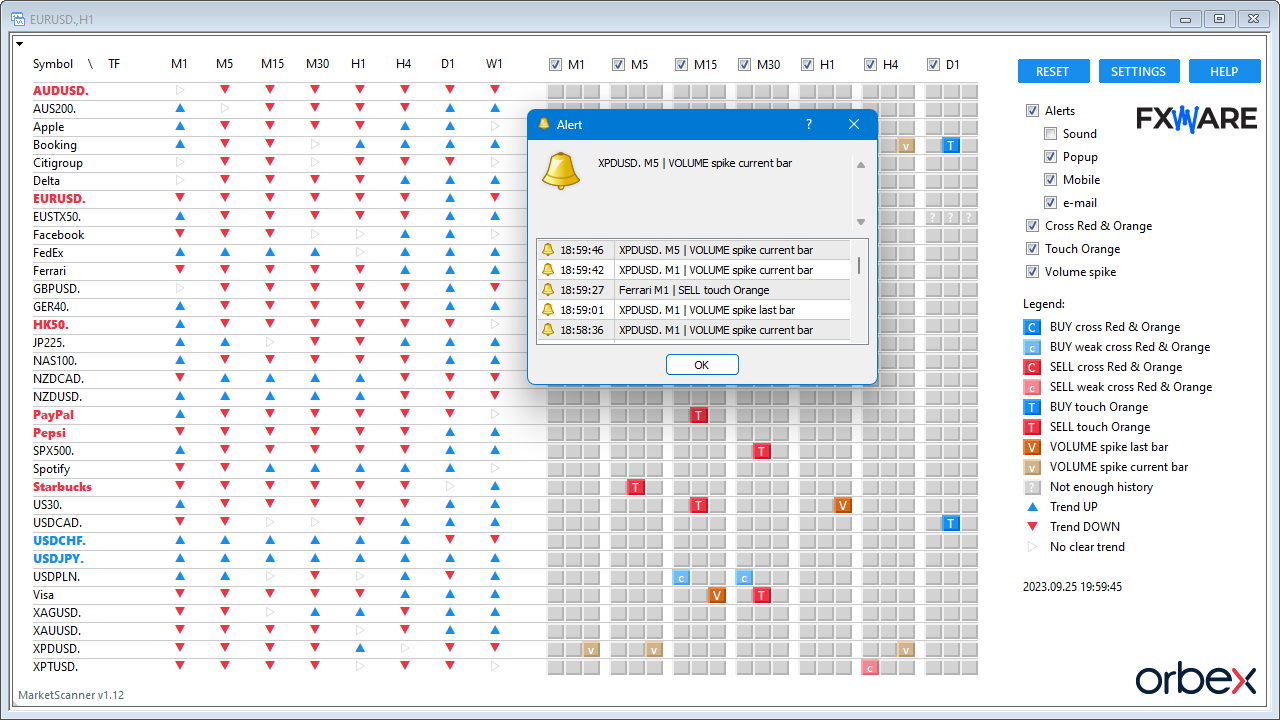This screenshot has width=1280, height=720.
Task: Enable the Sound alert checkbox
Action: pos(1050,134)
